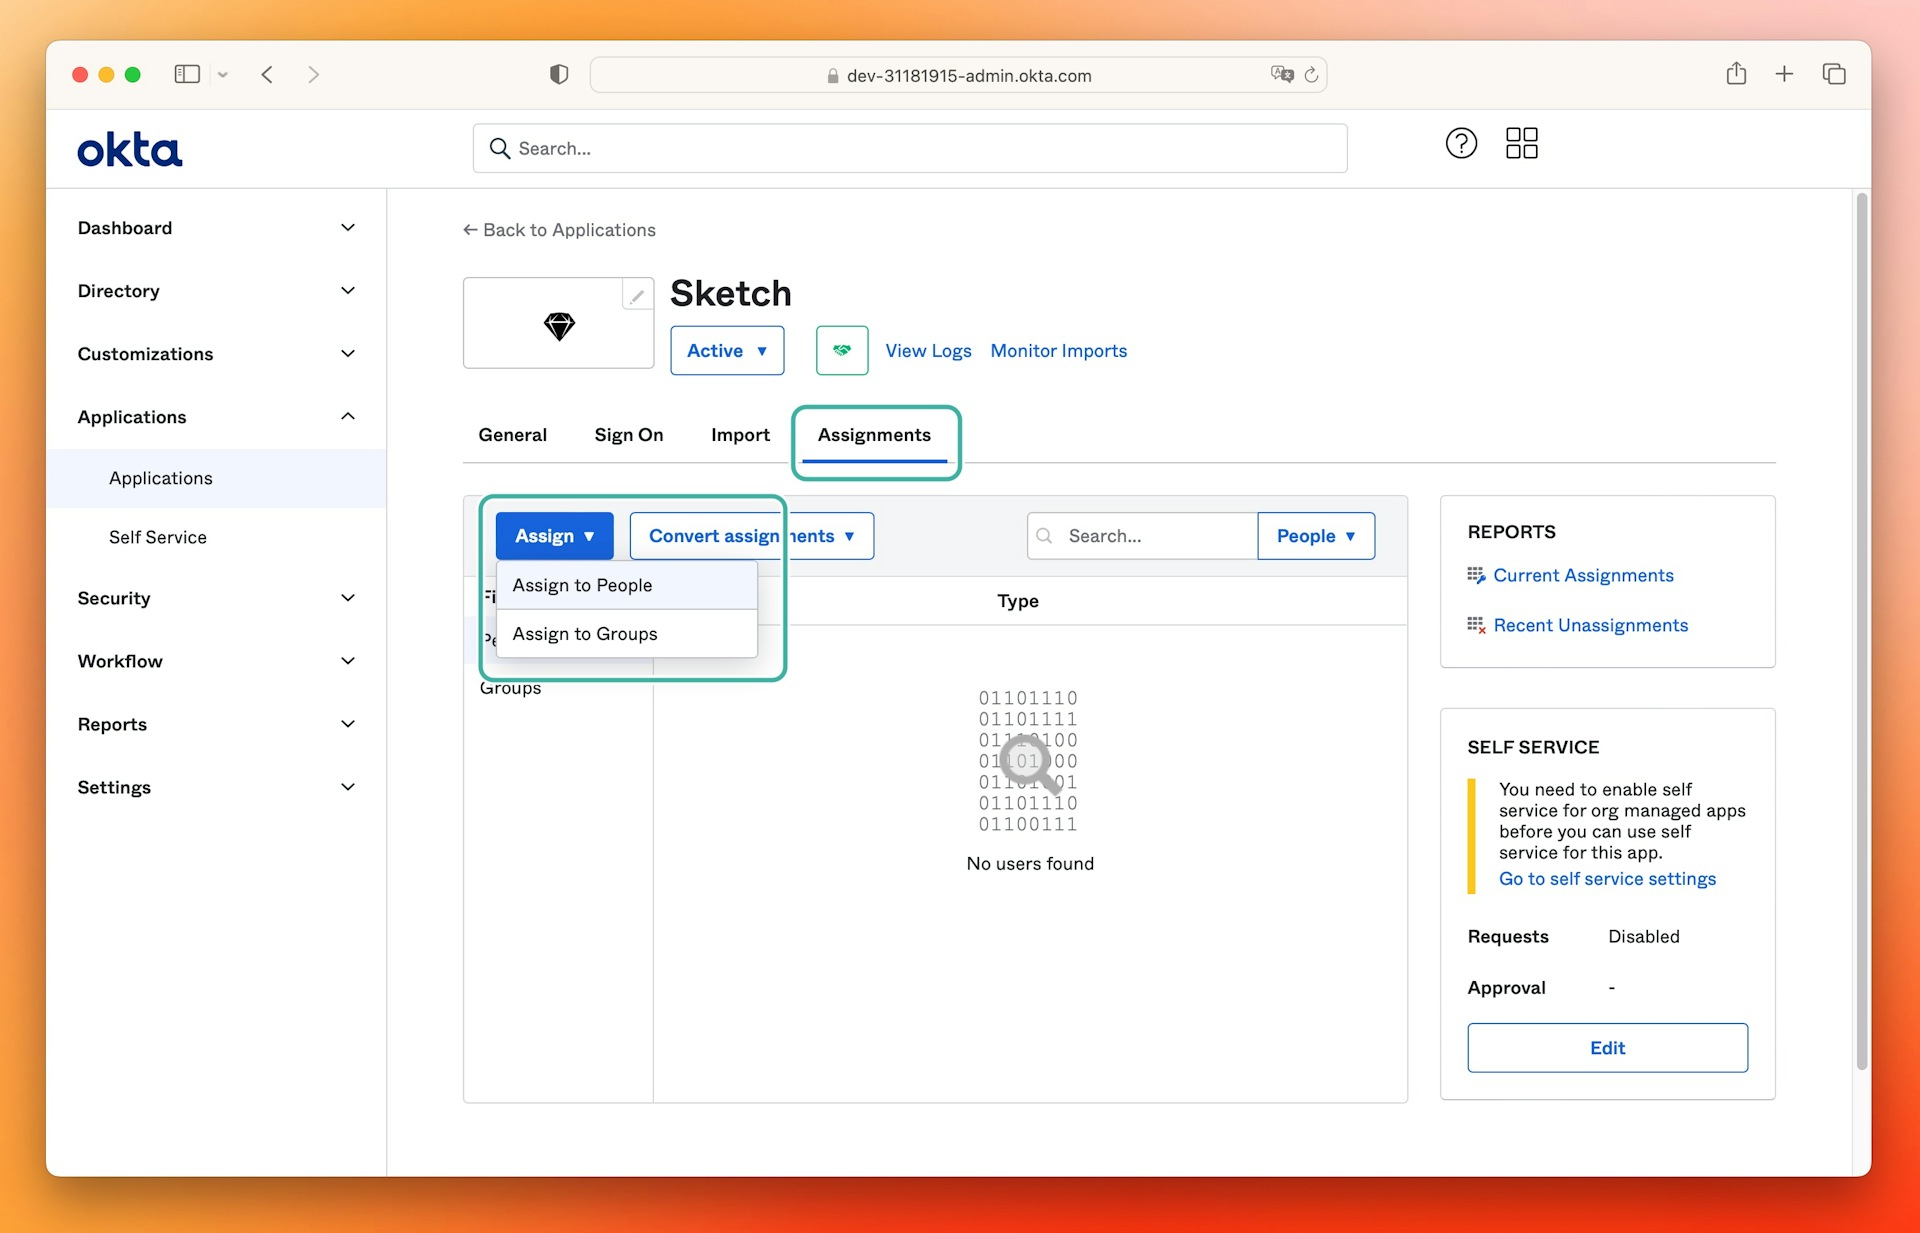Expand the People filter dropdown

coord(1314,535)
